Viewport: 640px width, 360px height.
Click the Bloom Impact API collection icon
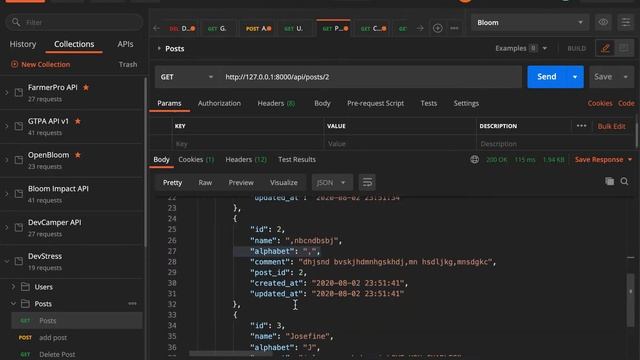19,193
